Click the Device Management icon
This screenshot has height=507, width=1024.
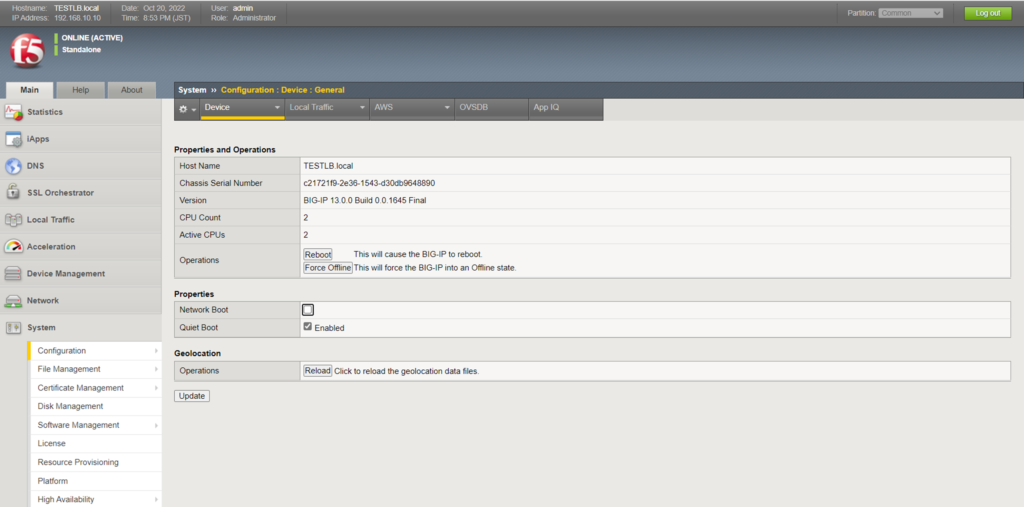(x=14, y=274)
